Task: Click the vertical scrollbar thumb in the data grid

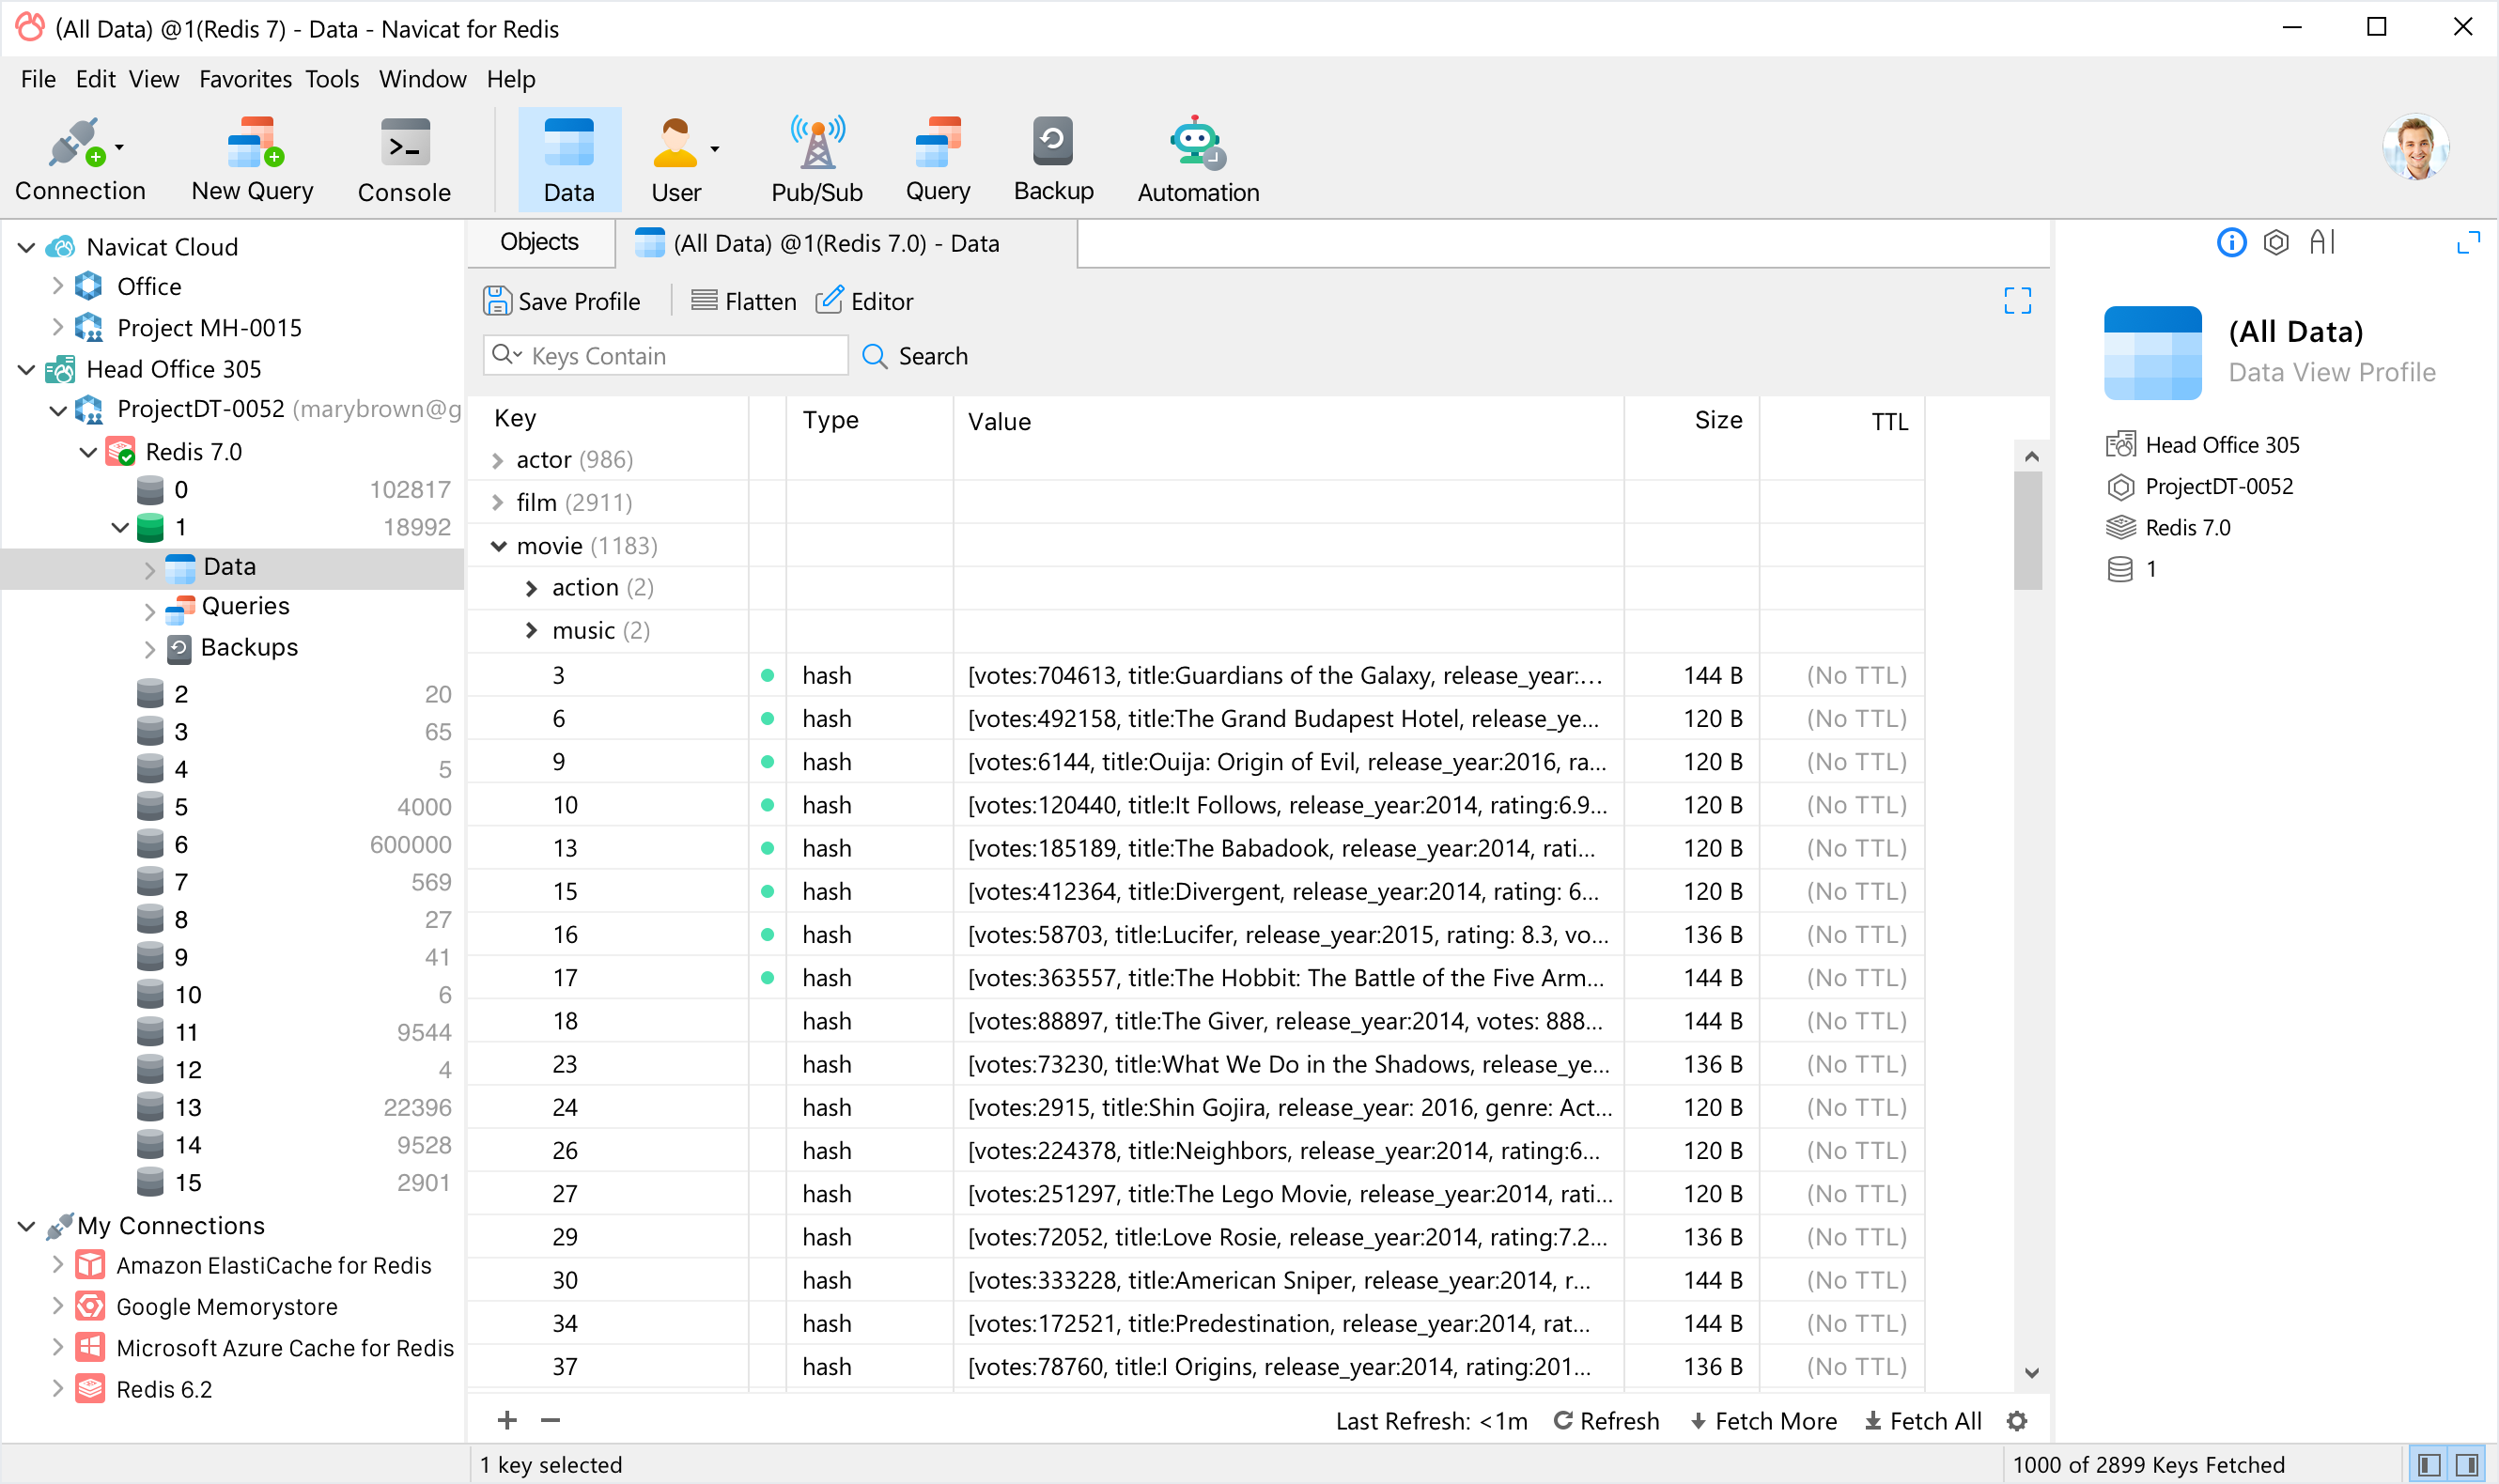Action: point(2028,530)
